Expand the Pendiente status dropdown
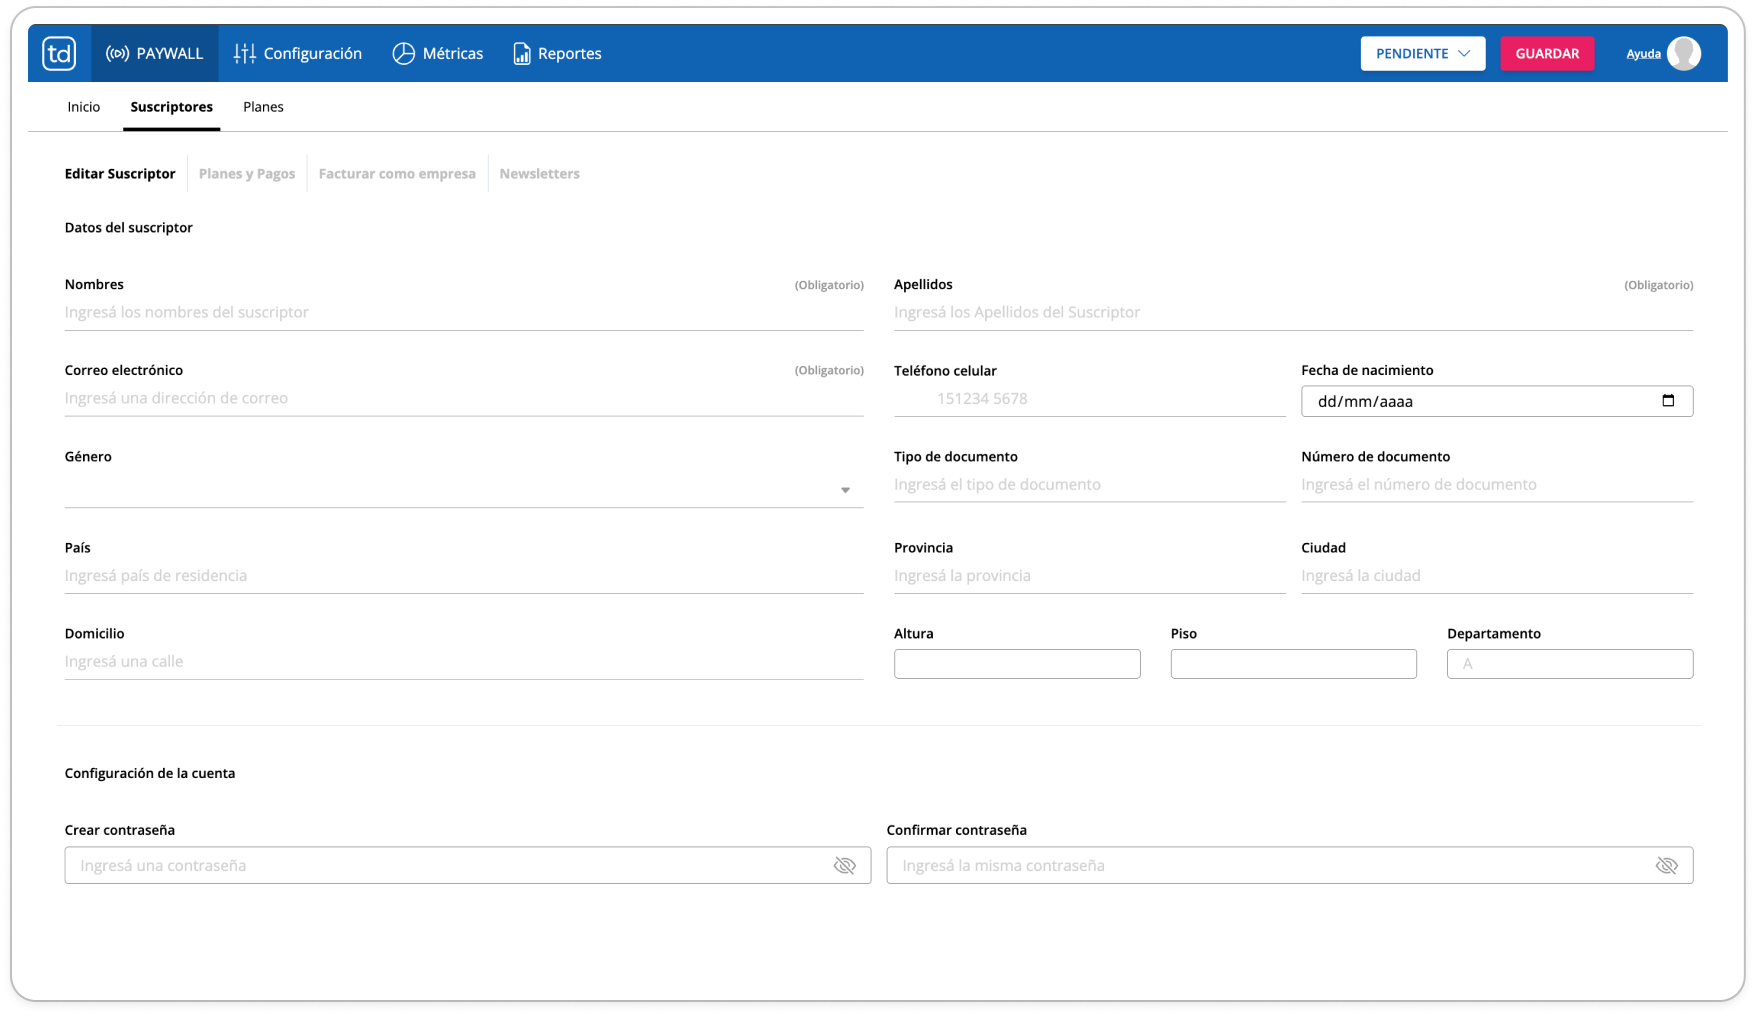This screenshot has width=1756, height=1016. [1423, 53]
